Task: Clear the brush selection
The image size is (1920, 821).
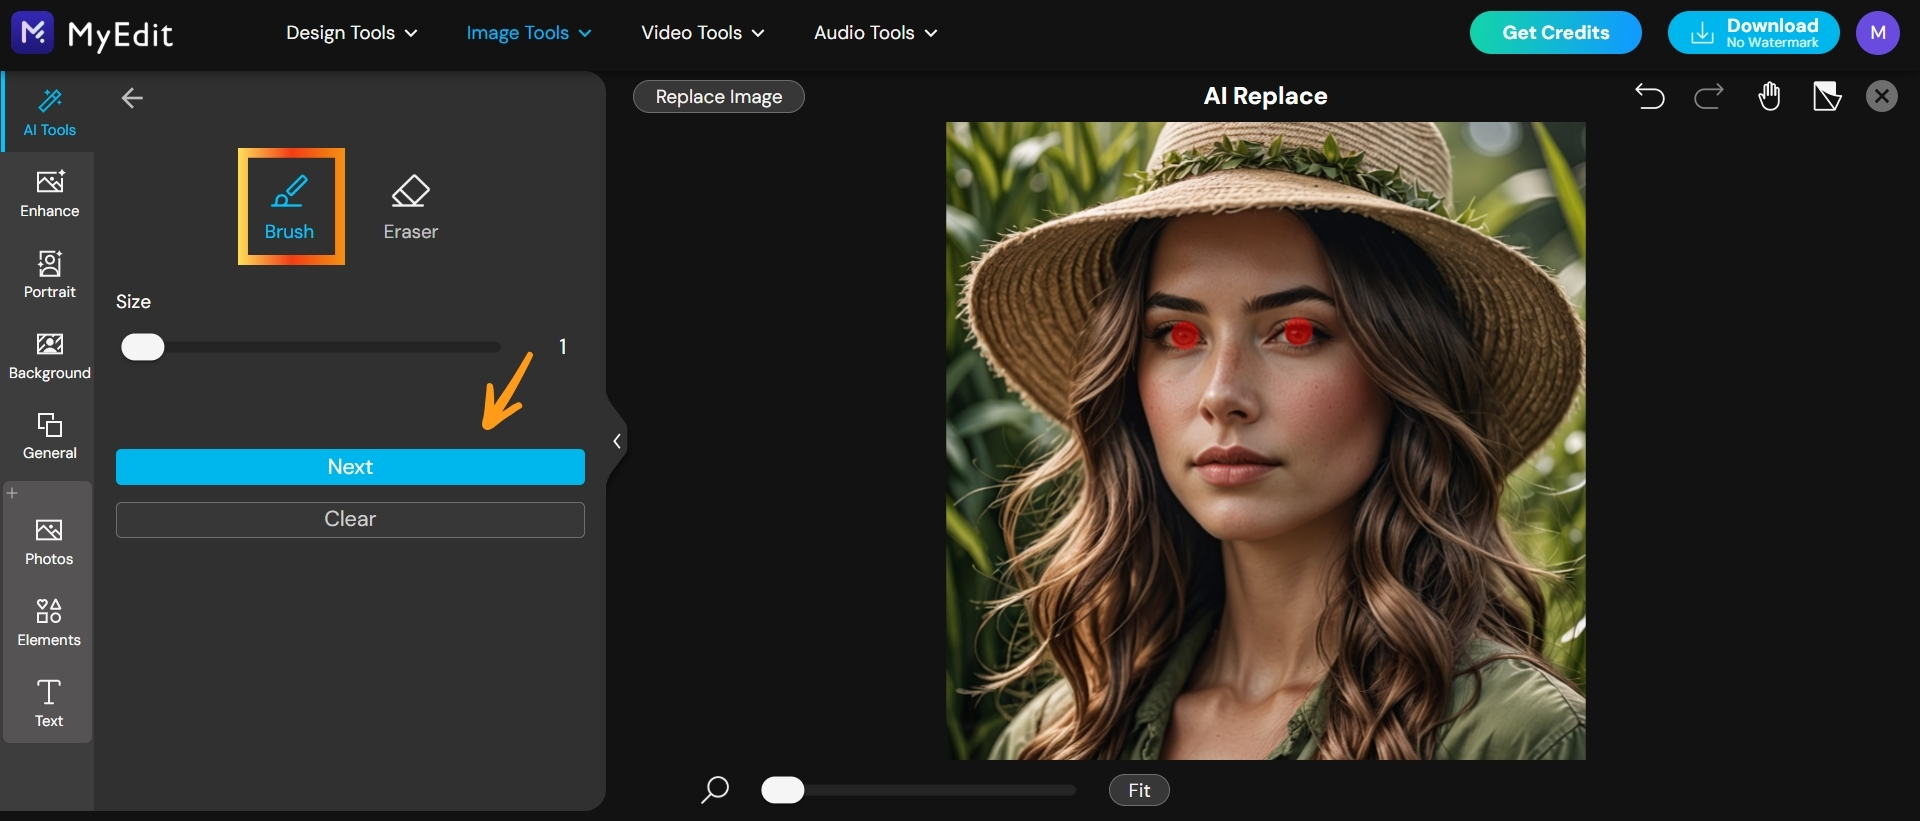Action: (350, 519)
